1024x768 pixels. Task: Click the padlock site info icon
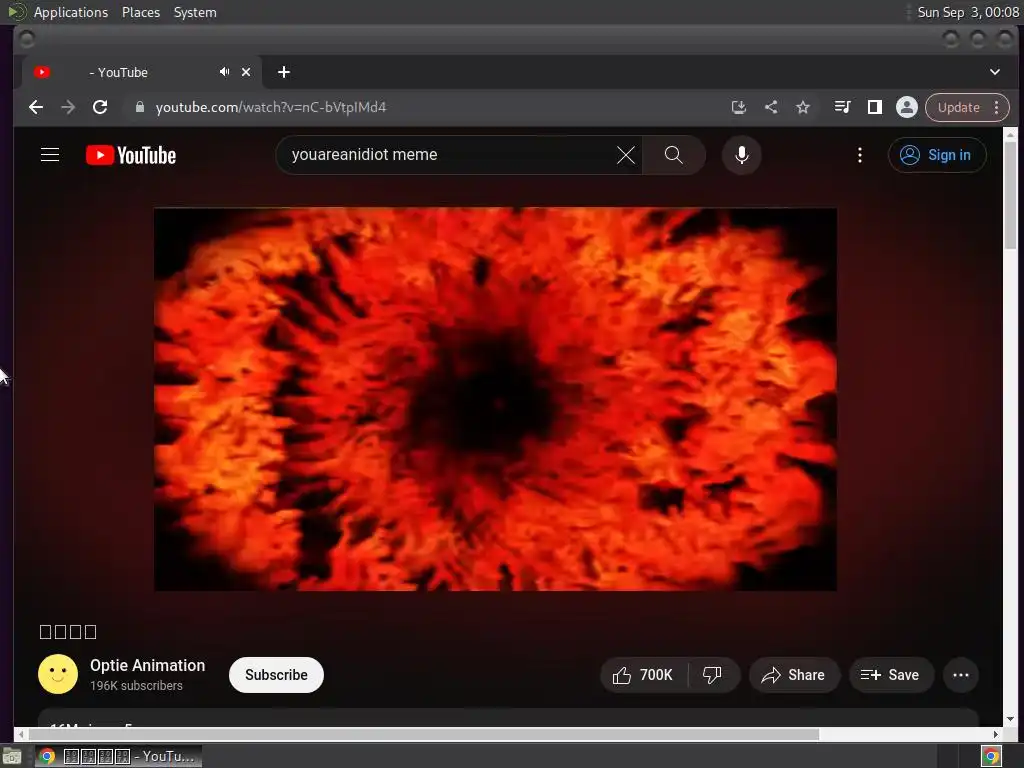pos(139,107)
